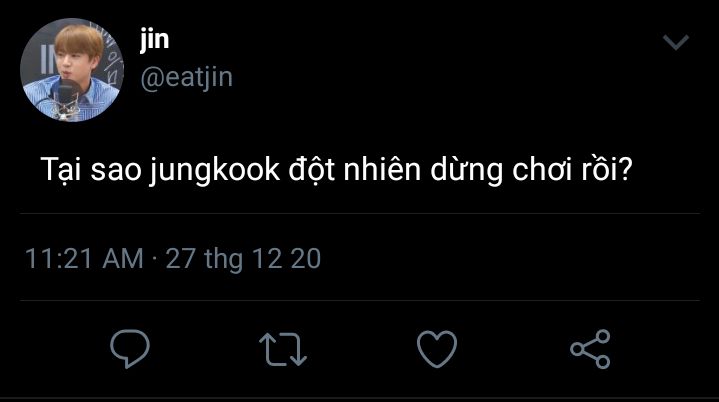Click the word jungkook in the tweet
The height and width of the screenshot is (402, 719).
tap(215, 171)
